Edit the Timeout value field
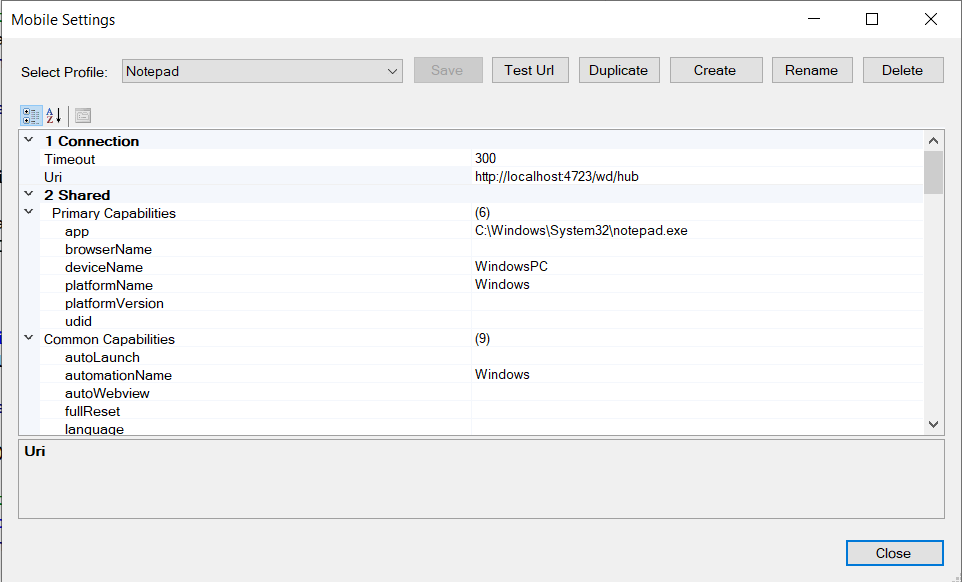 (x=695, y=159)
